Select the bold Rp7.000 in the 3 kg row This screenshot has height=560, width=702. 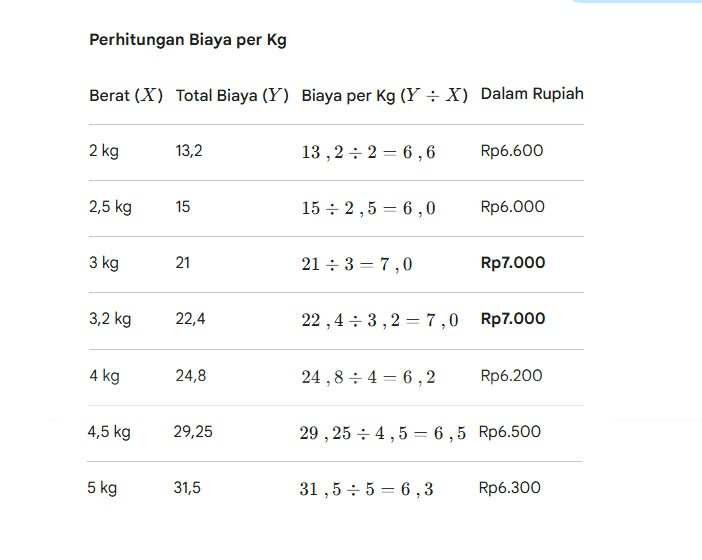coord(513,263)
